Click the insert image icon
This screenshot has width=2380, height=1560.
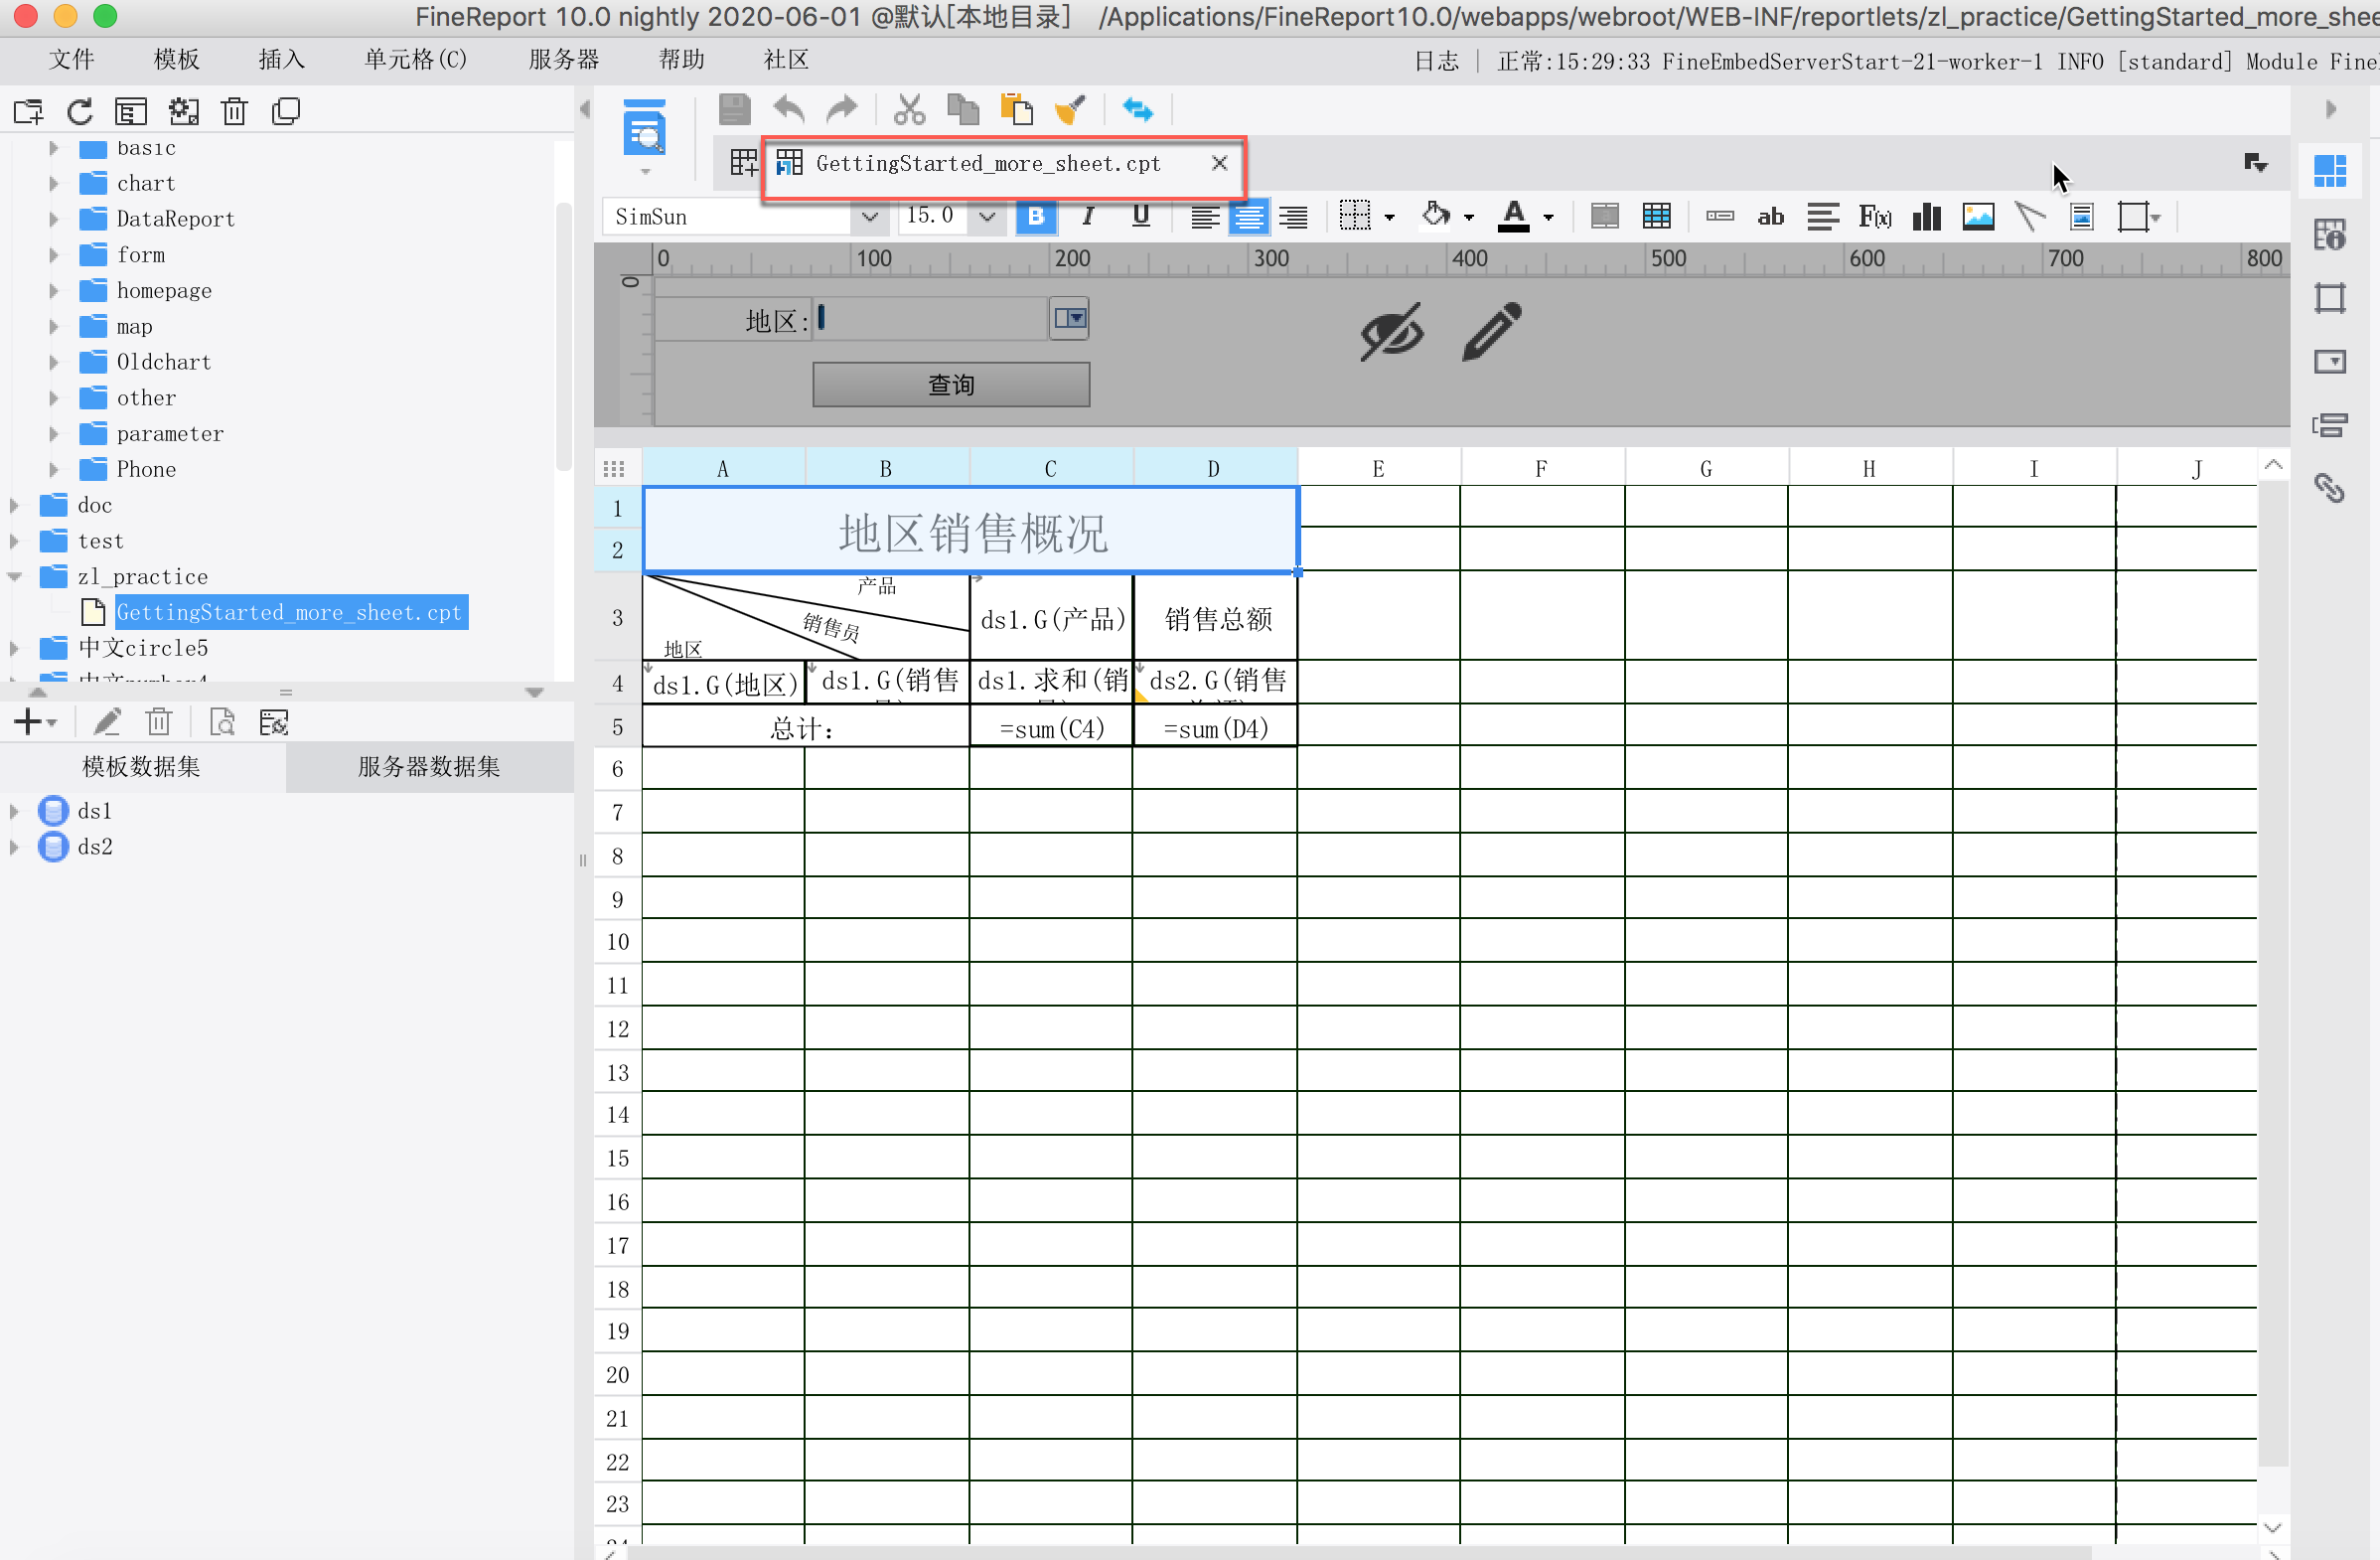point(1978,217)
